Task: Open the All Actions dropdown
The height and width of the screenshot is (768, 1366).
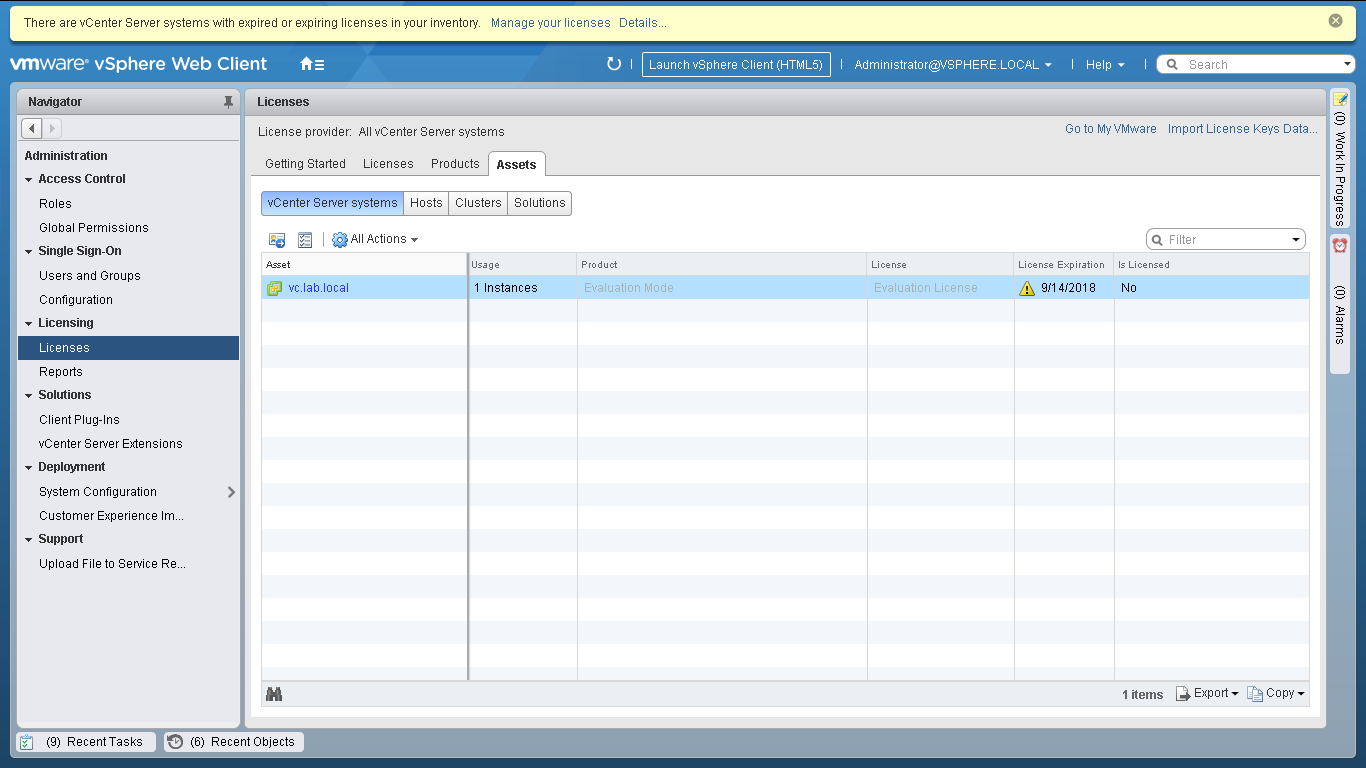Action: pos(376,239)
